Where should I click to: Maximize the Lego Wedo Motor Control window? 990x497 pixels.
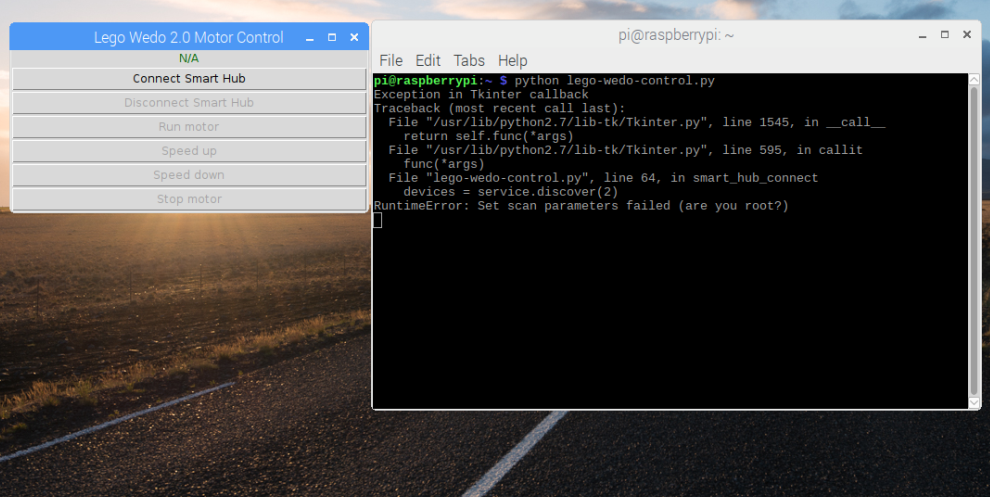coord(332,38)
